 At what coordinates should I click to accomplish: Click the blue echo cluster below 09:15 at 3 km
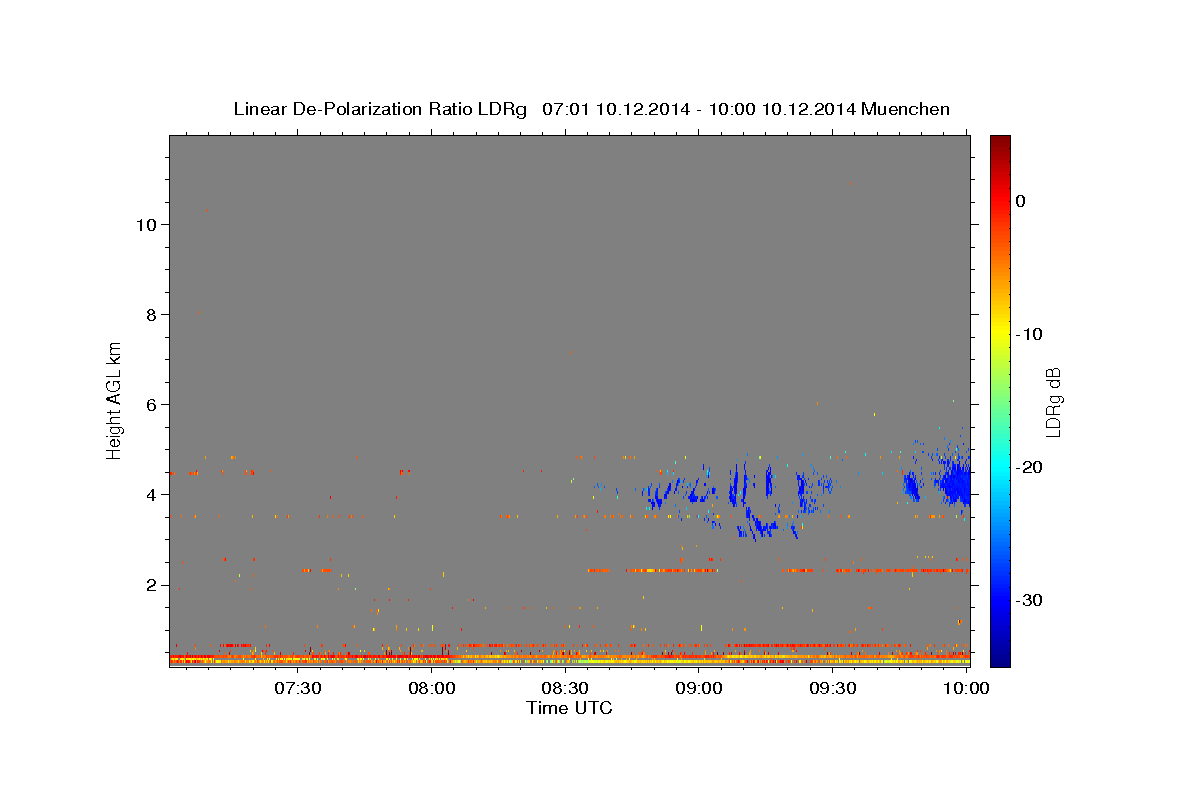tap(762, 525)
